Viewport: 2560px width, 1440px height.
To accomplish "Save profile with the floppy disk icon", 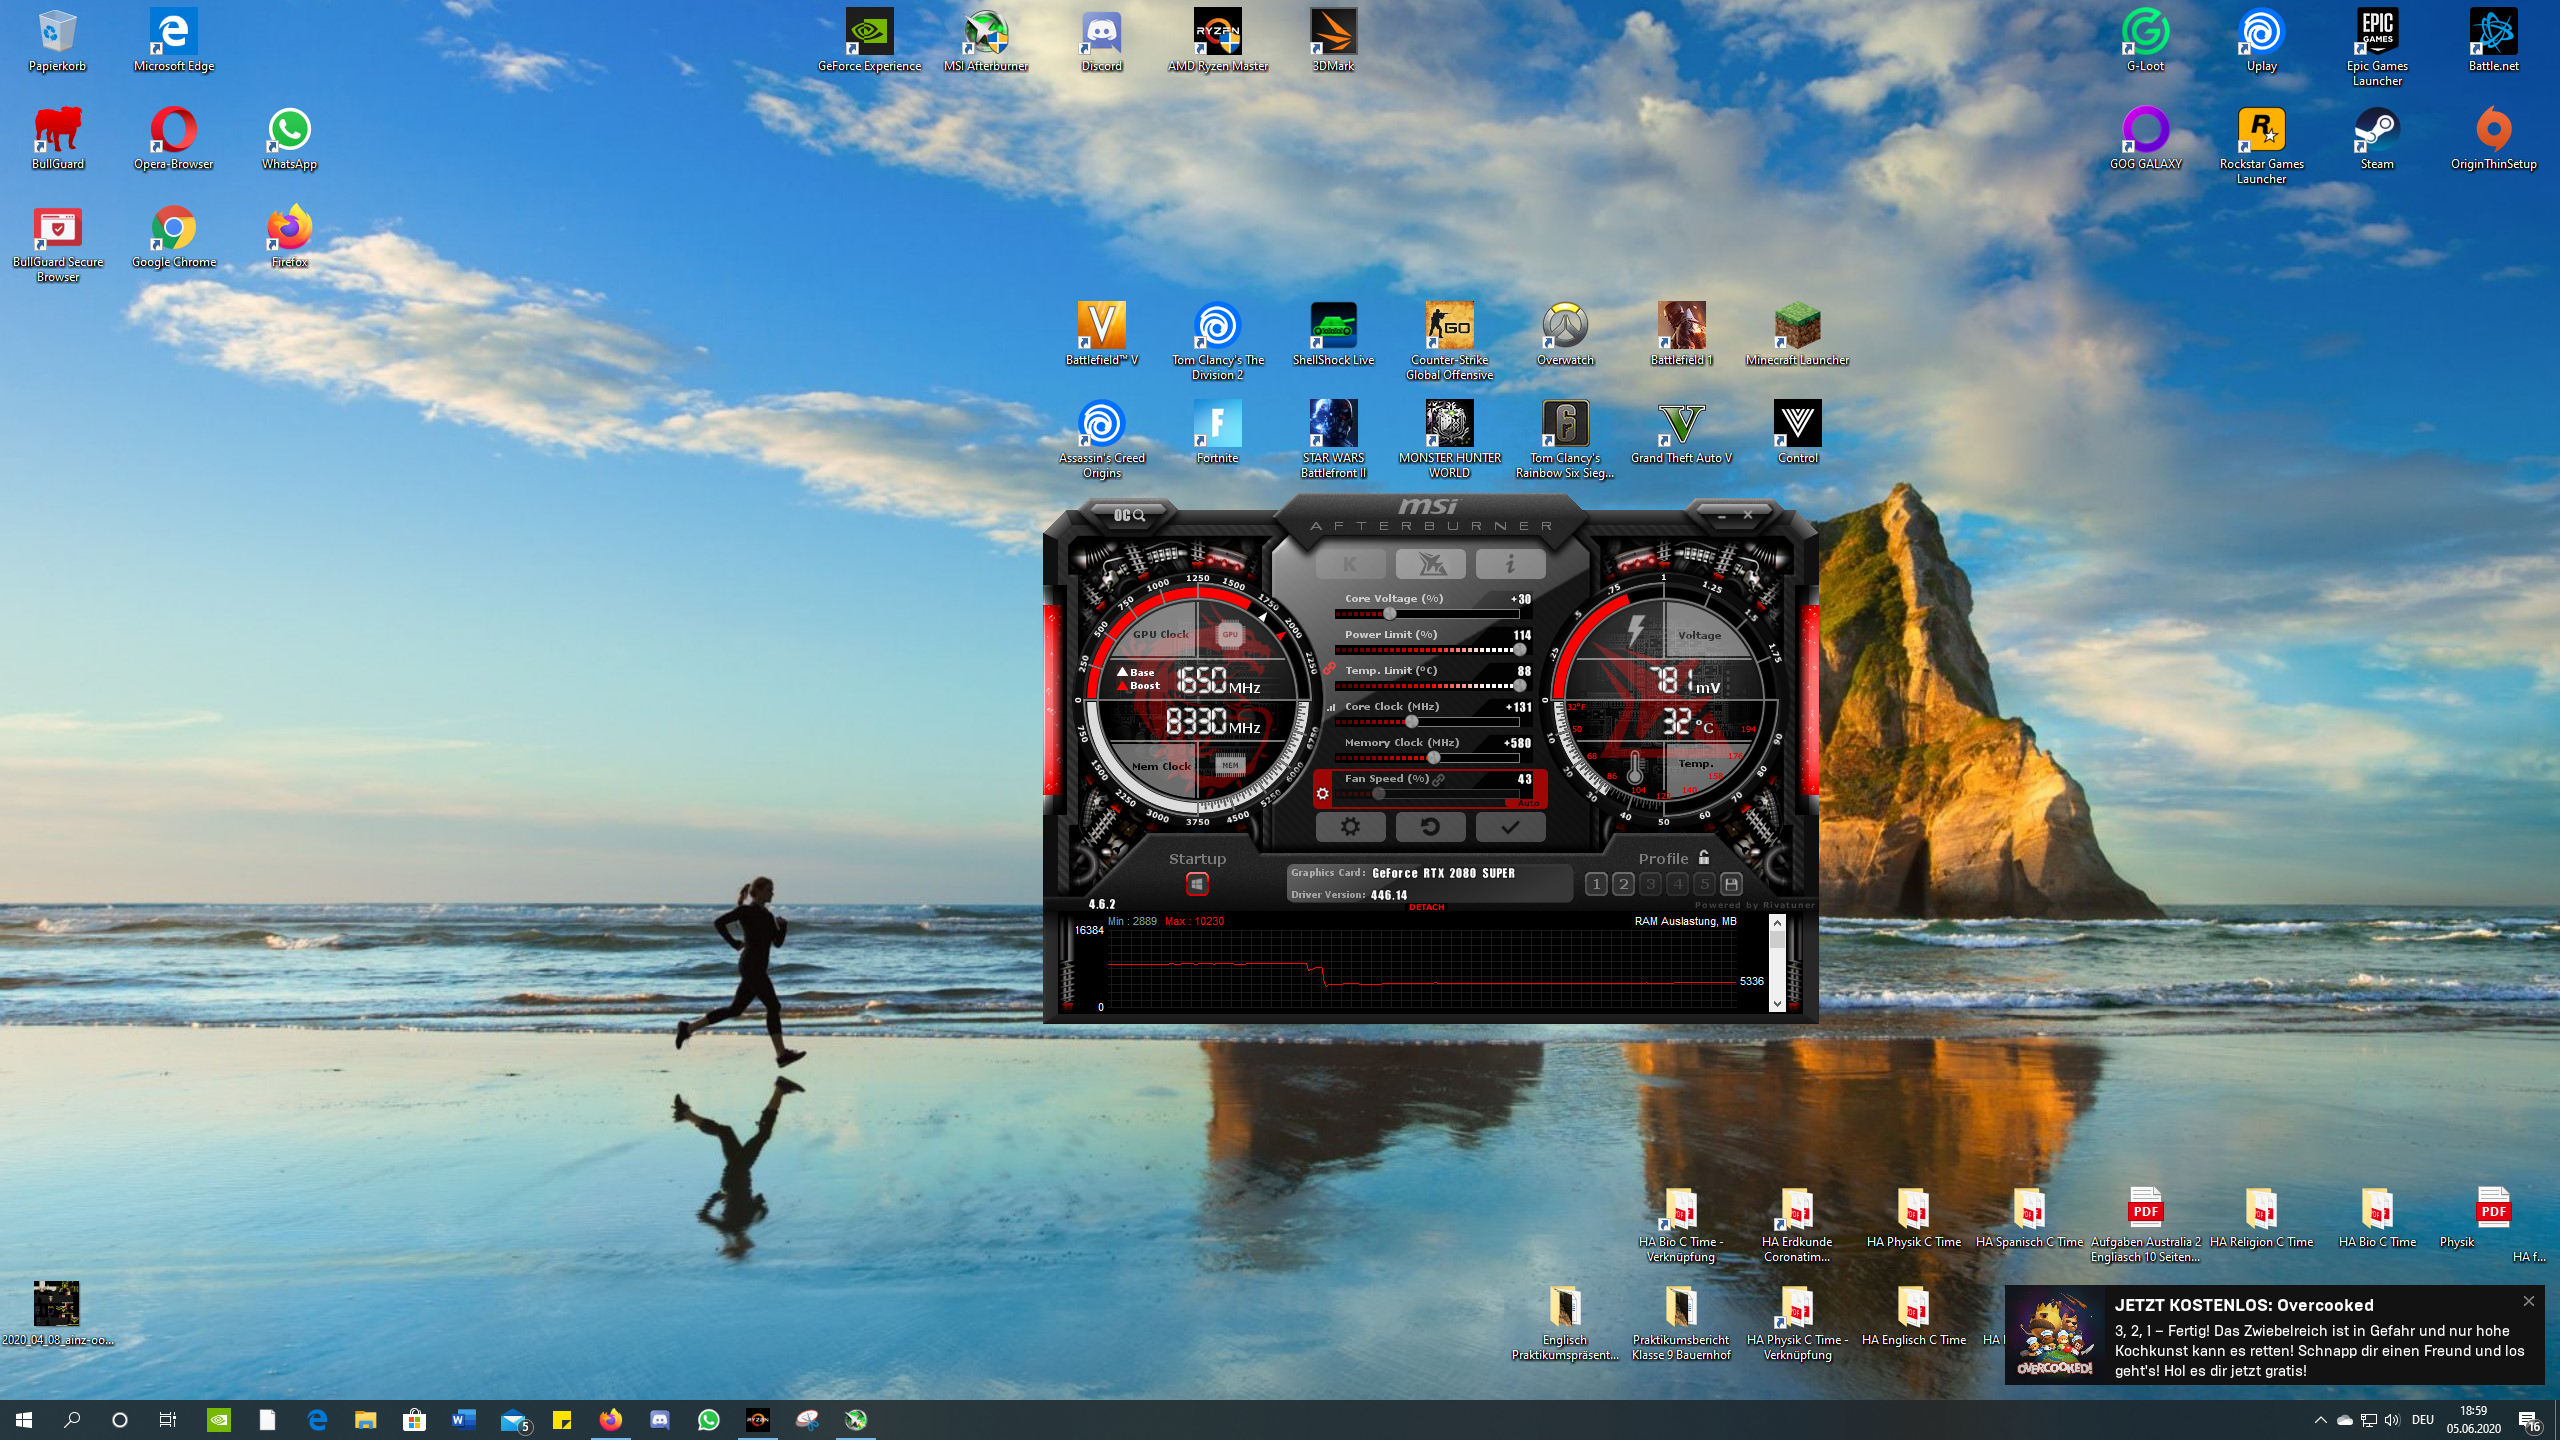I will point(1732,884).
